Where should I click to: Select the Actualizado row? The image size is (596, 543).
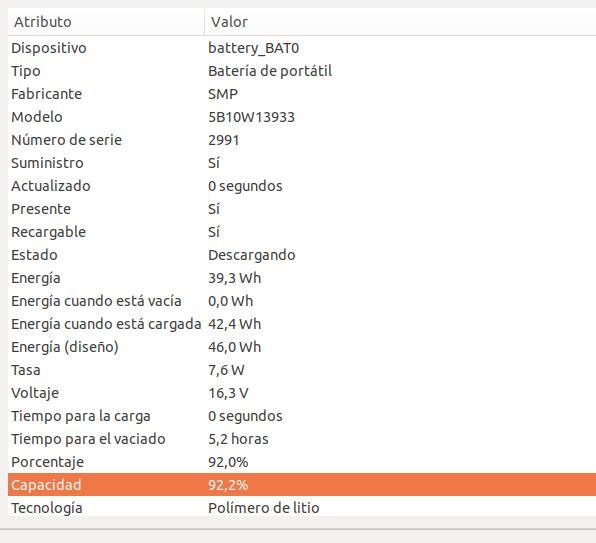pos(302,186)
